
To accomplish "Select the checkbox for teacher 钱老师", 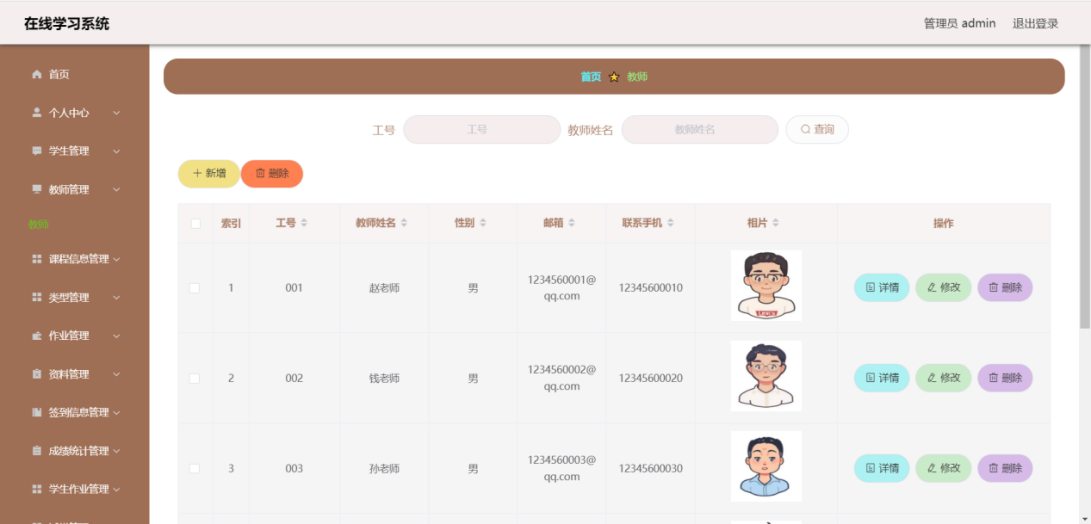I will click(195, 378).
